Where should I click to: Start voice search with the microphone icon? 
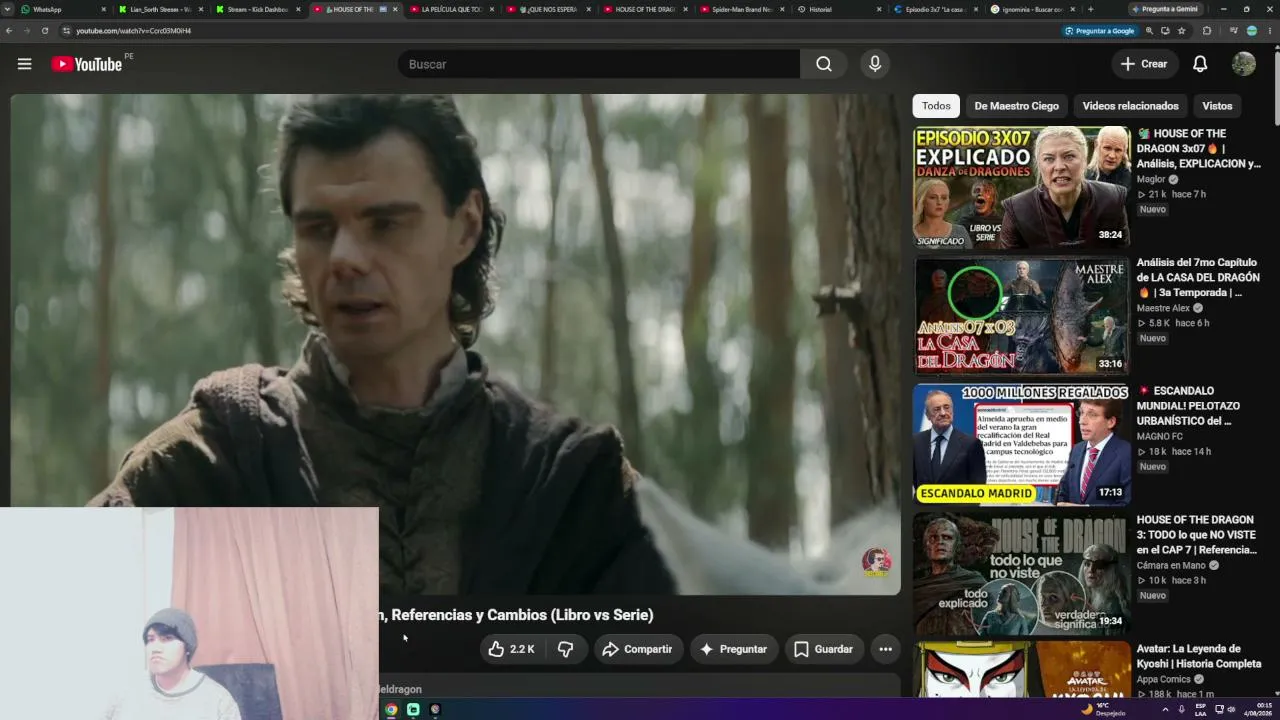[875, 64]
